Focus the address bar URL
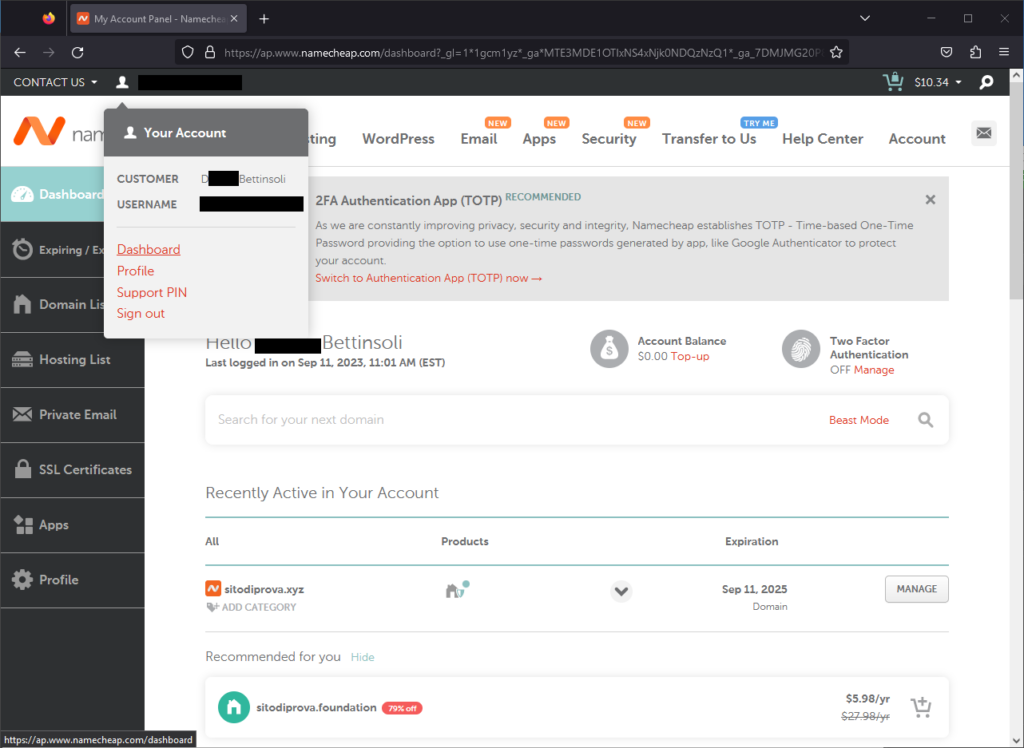Image resolution: width=1024 pixels, height=748 pixels. coord(523,53)
